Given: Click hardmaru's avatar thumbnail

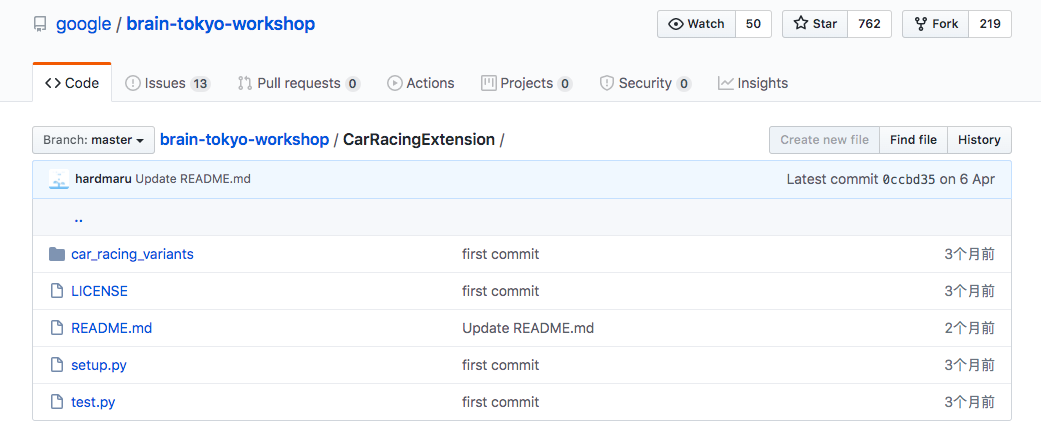Looking at the screenshot, I should pos(59,179).
